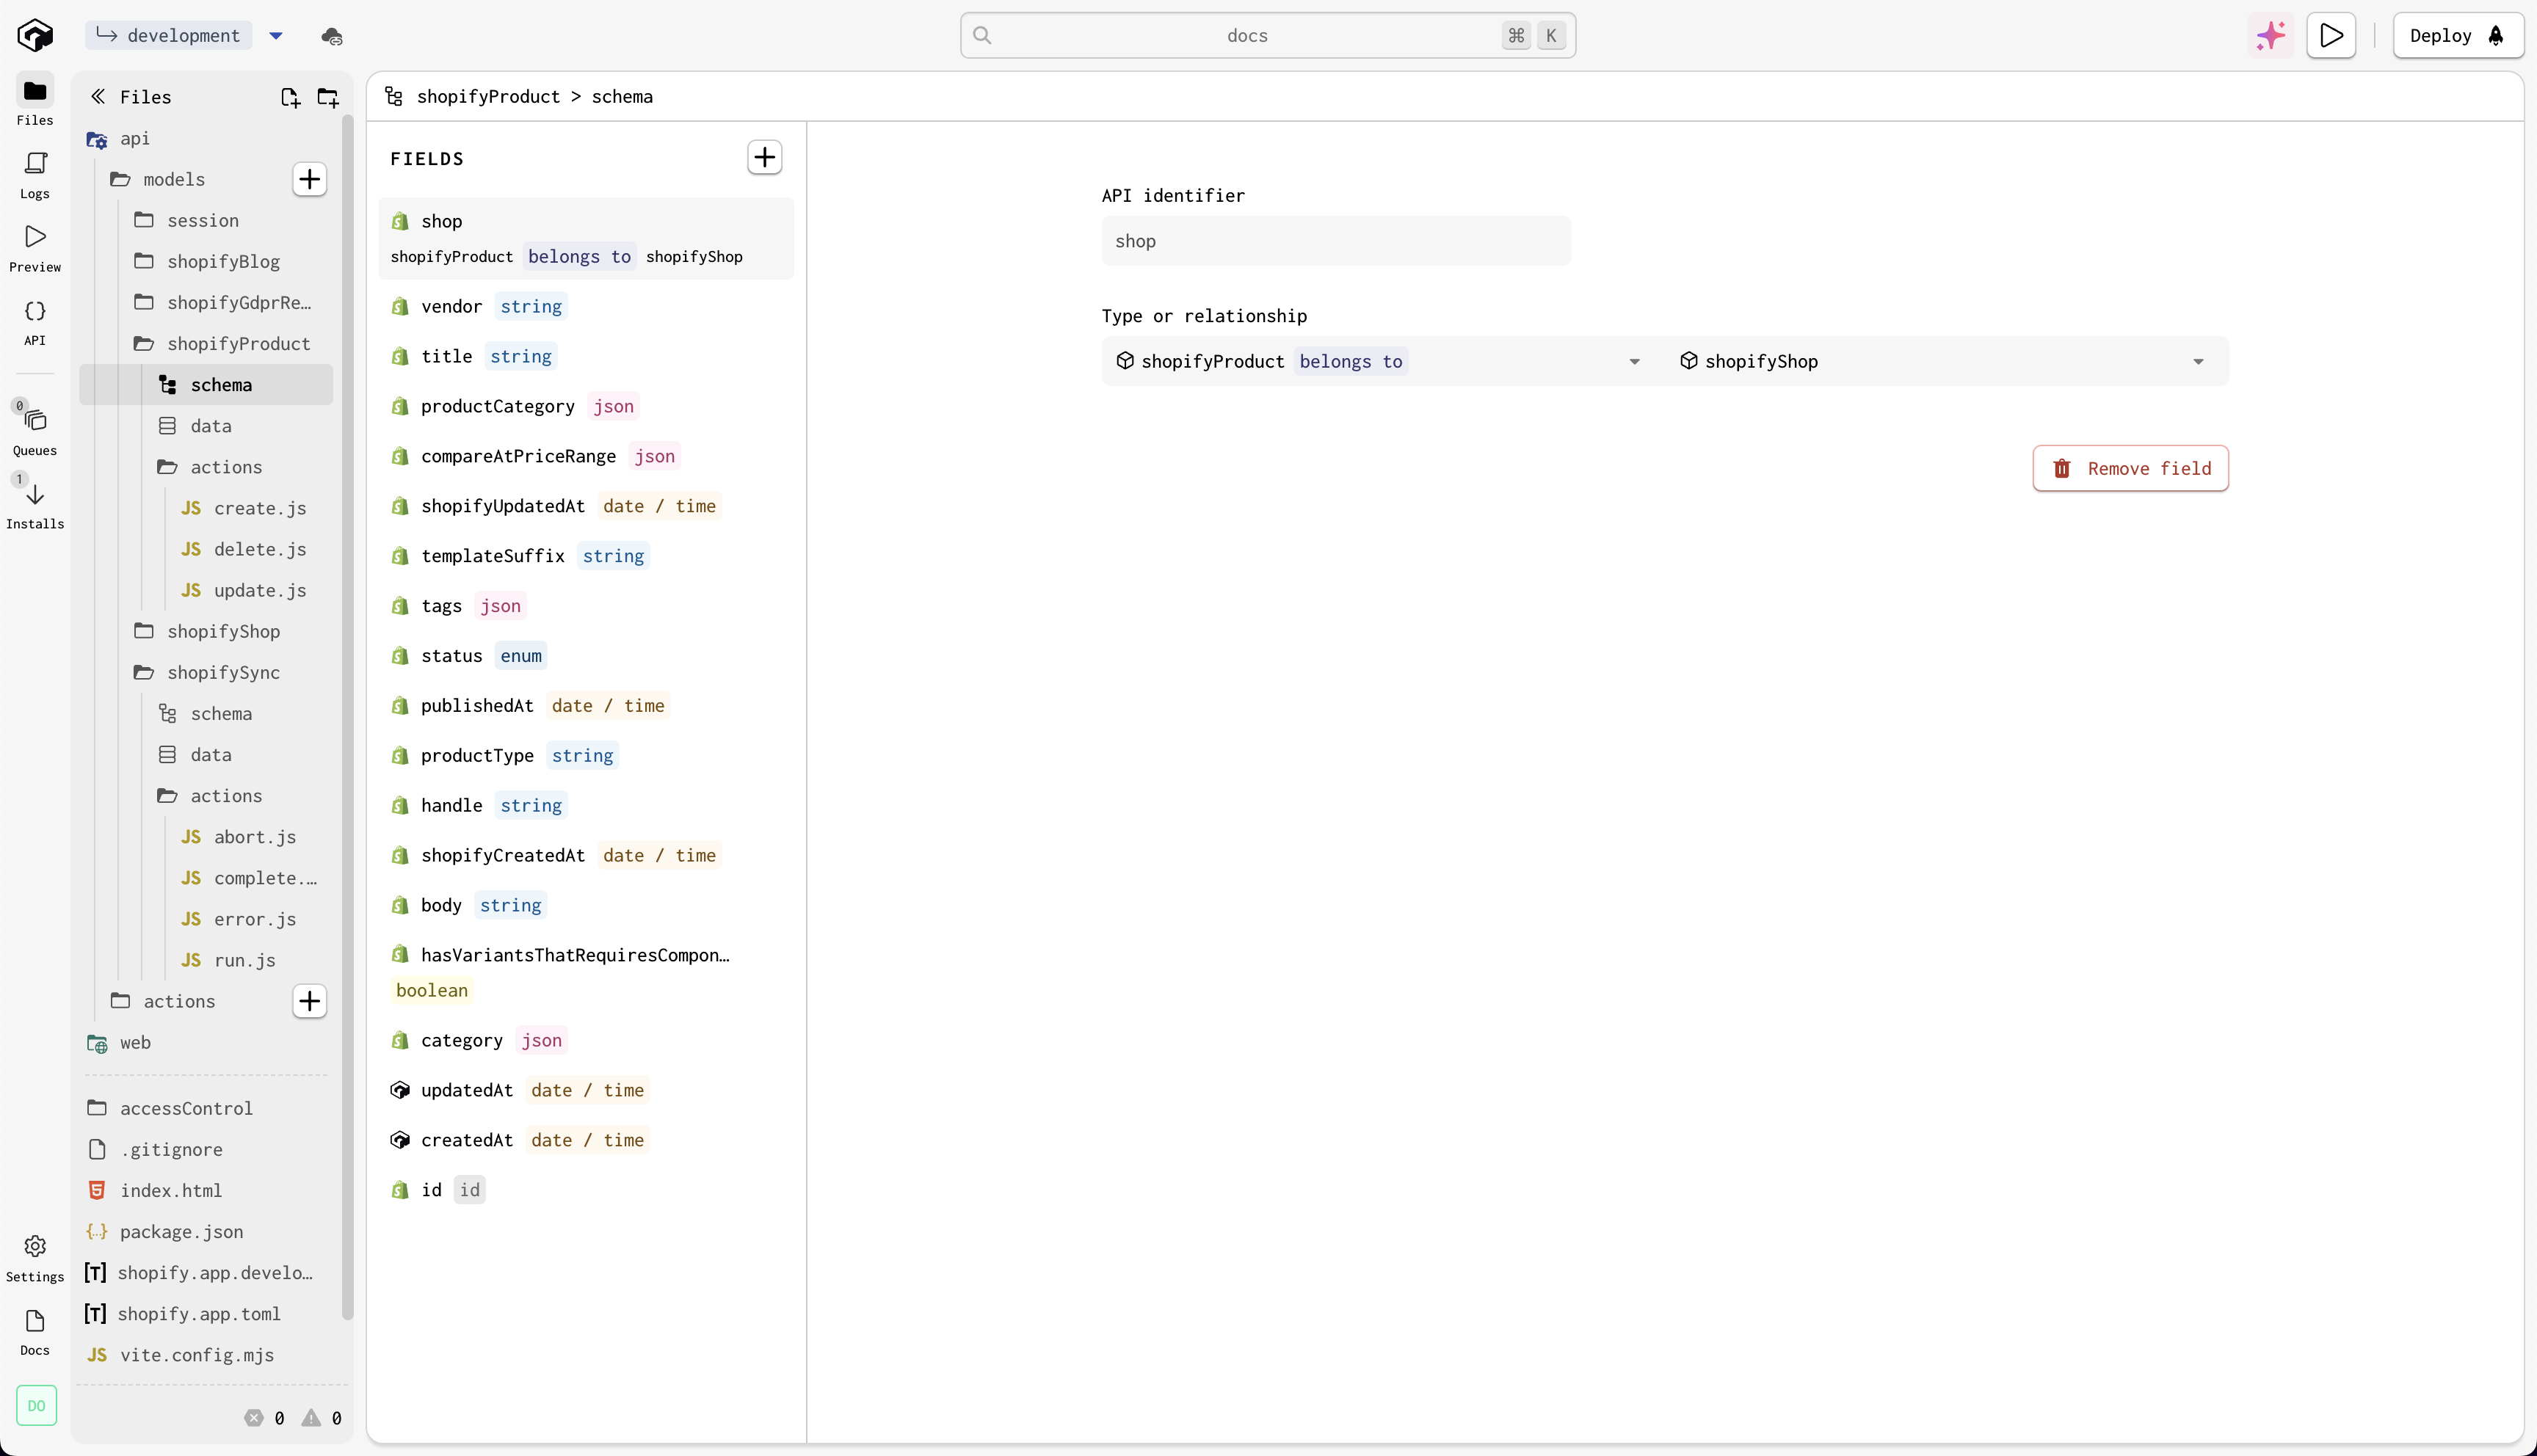Click the cloud sync status icon

pos(332,36)
